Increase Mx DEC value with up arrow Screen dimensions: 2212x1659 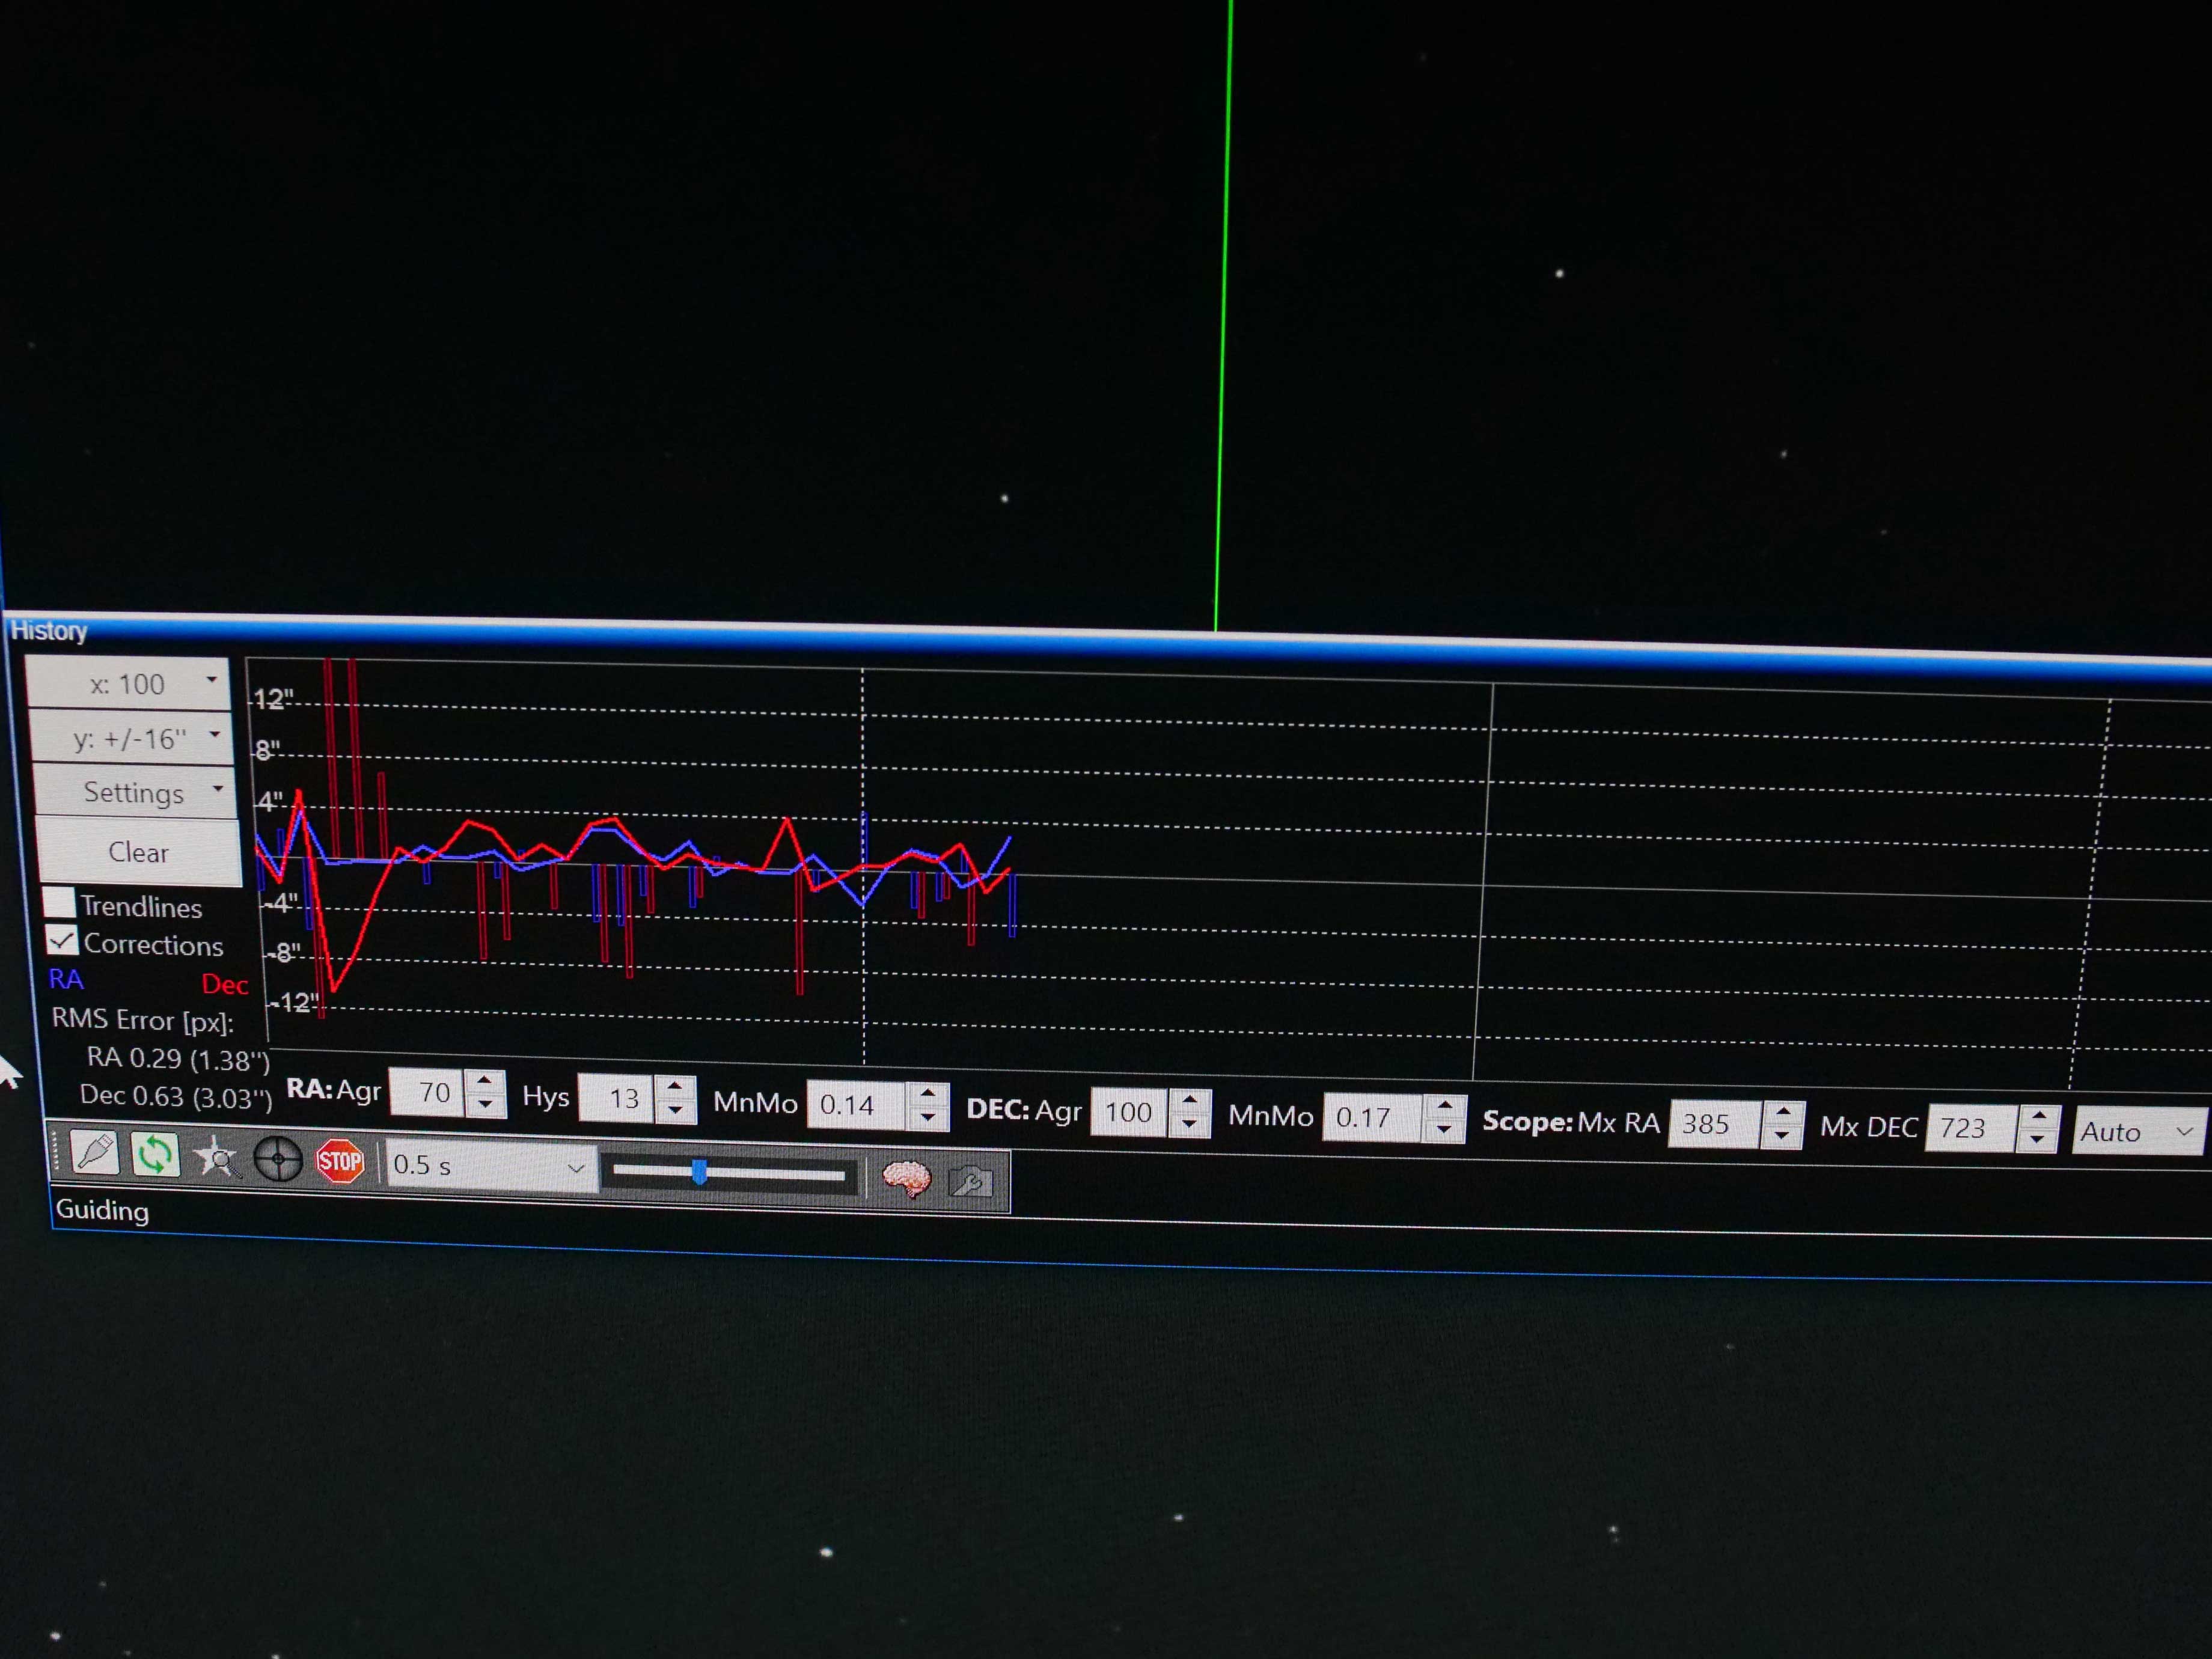(x=2039, y=1118)
